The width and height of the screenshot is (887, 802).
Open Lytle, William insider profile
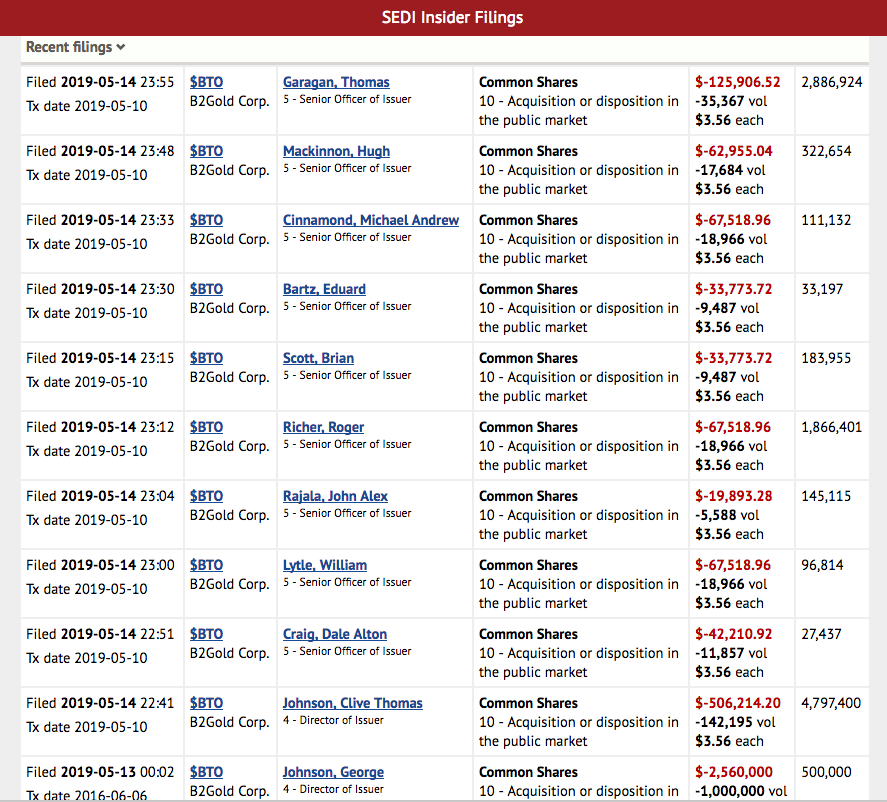click(x=324, y=565)
